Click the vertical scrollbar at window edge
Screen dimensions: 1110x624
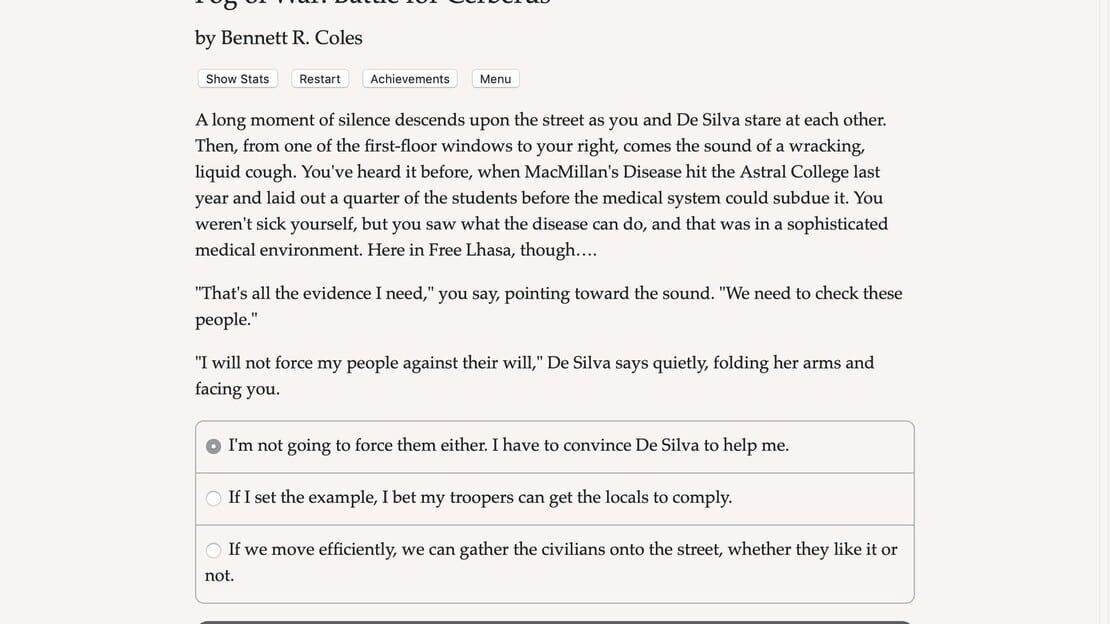click(1105, 312)
